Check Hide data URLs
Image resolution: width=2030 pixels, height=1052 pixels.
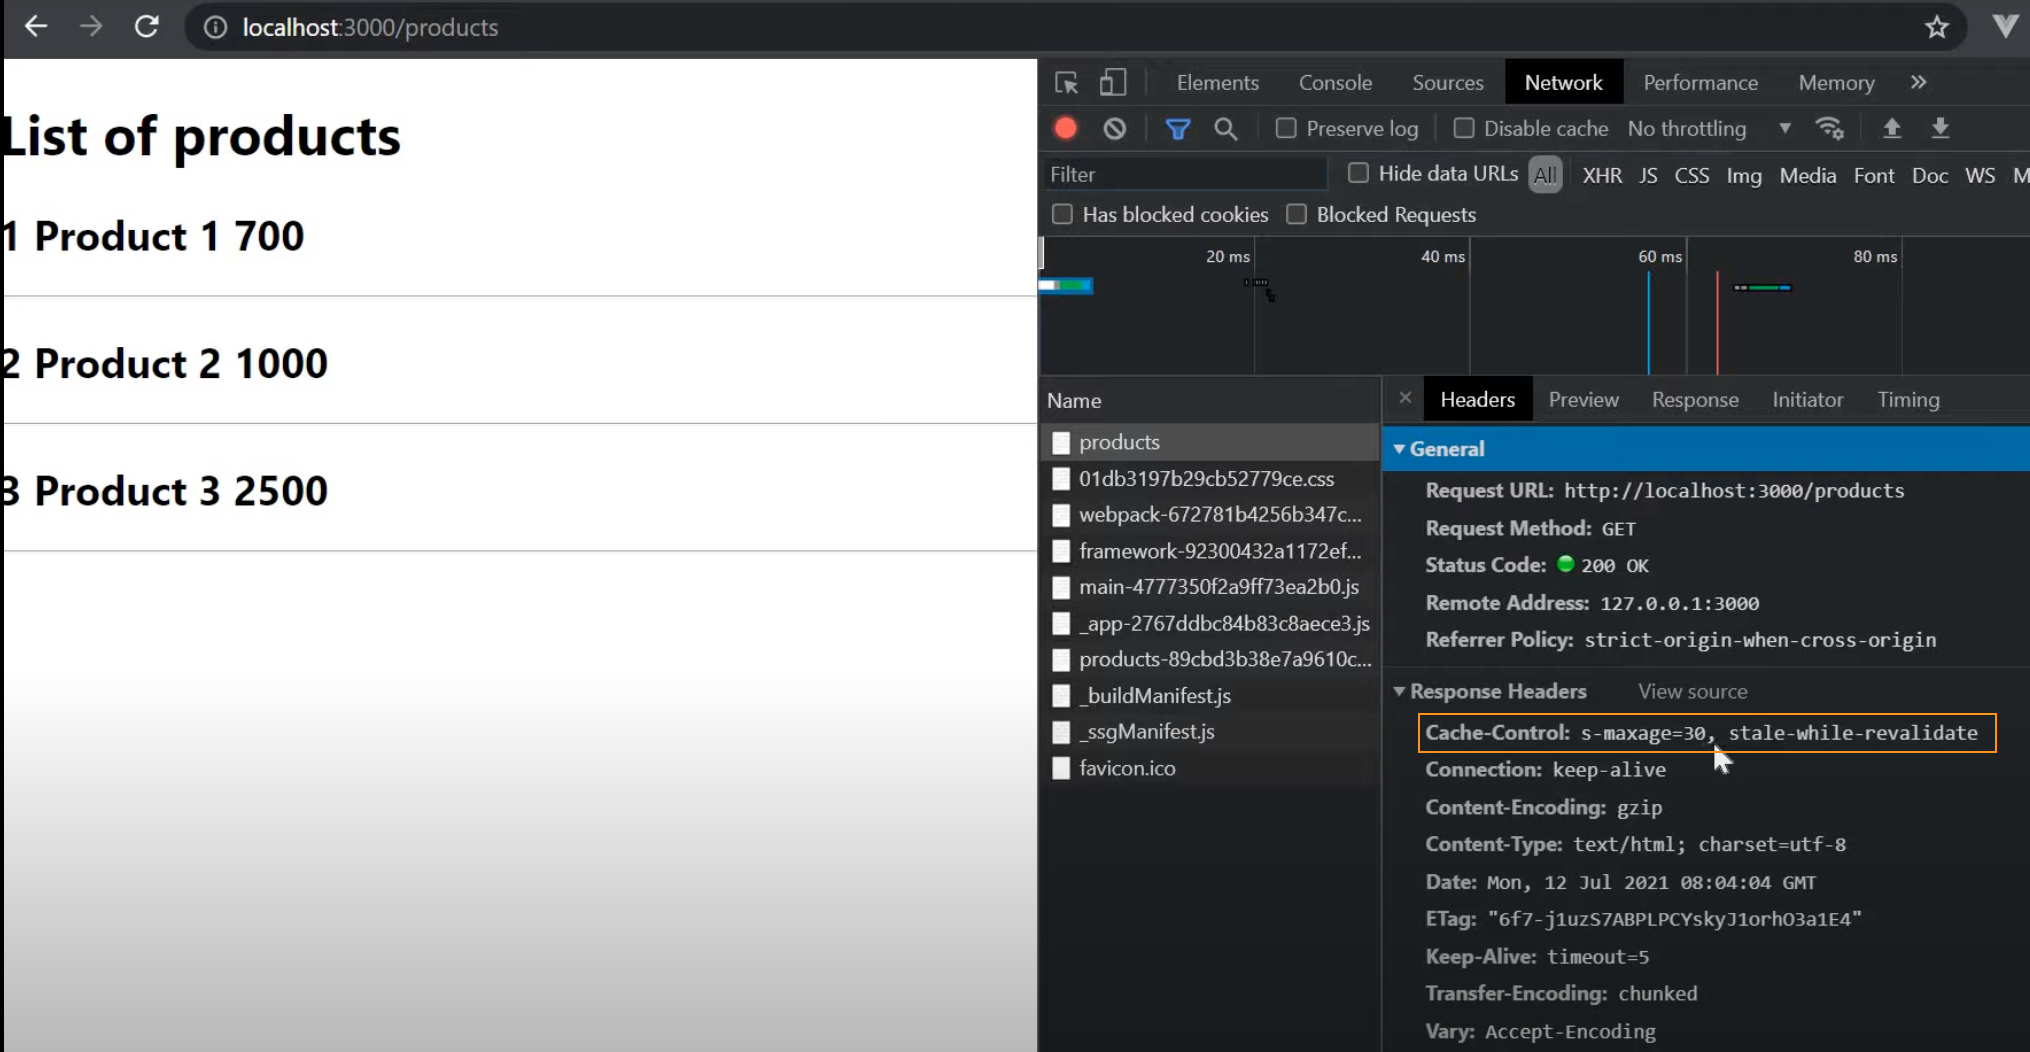tap(1358, 173)
